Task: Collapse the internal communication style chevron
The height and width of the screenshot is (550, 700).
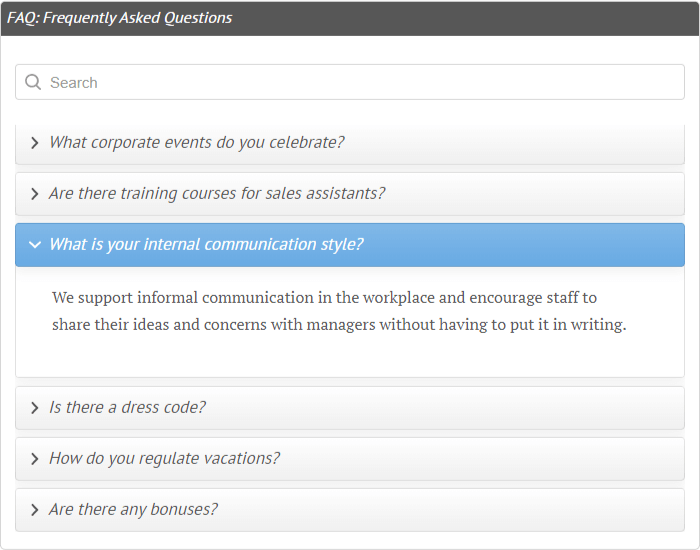Action: (34, 245)
